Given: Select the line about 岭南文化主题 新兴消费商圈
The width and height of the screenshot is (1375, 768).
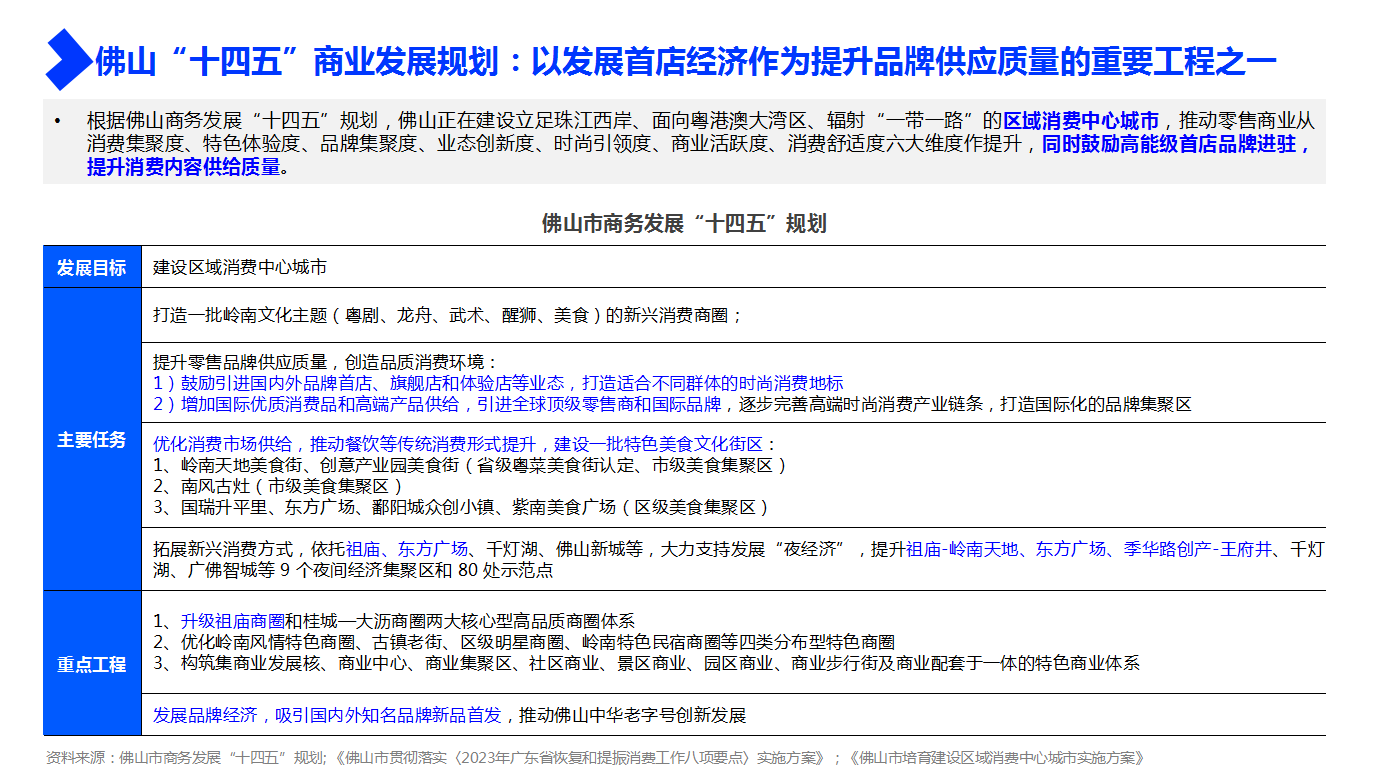Looking at the screenshot, I should coord(447,314).
